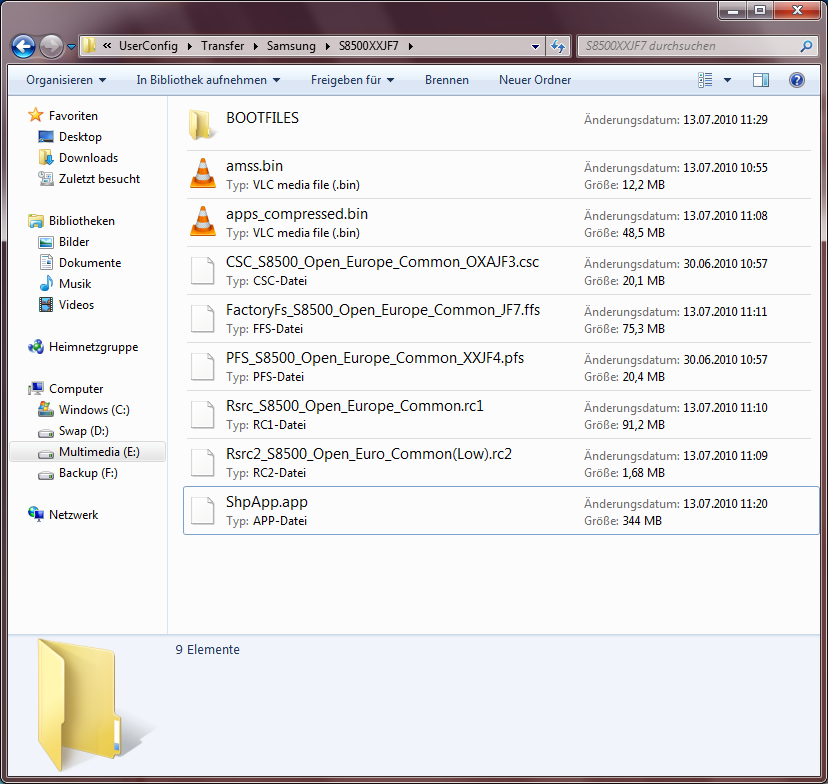Viewport: 828px width, 784px height.
Task: Select Rsrc2_S8500 .rc2 file icon
Action: tap(203, 462)
